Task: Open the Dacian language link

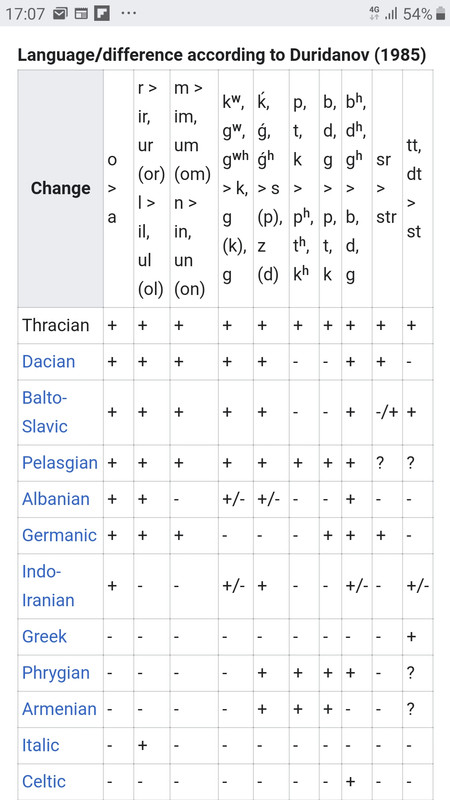Action: coord(48,362)
